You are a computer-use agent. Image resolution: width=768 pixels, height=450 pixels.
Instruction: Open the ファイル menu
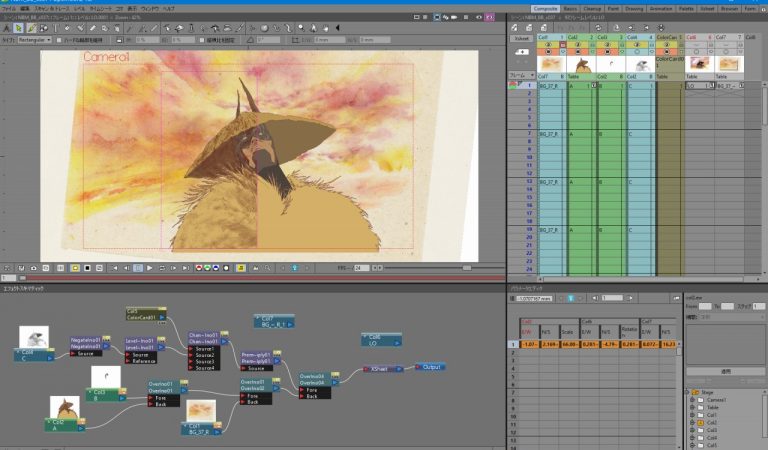[9, 9]
